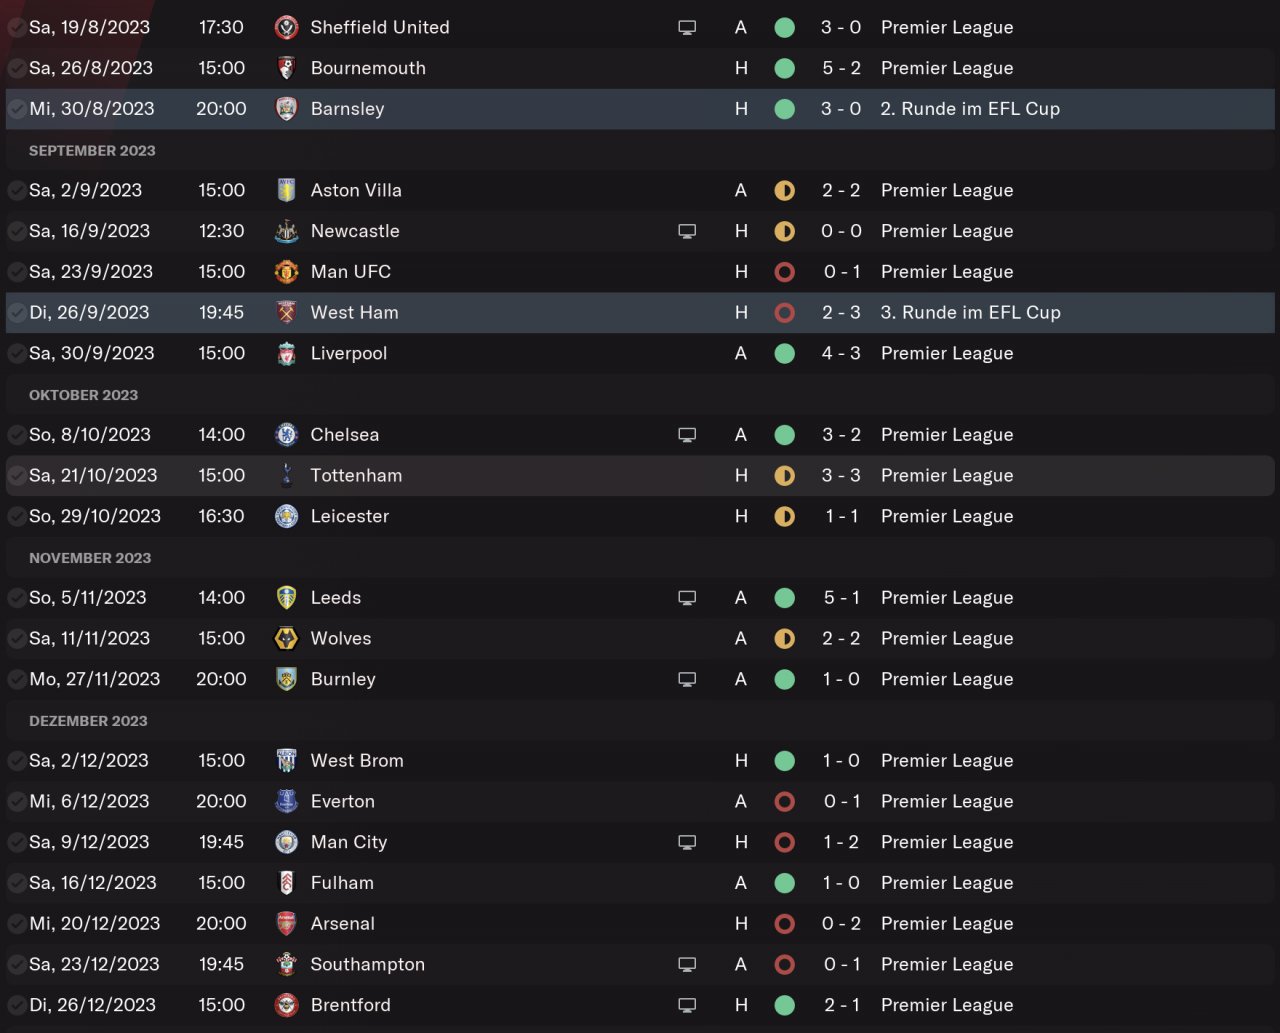Screen dimensions: 1280x1033
Task: Collapse the NOVEMBER 2023 month section
Action: tap(90, 558)
